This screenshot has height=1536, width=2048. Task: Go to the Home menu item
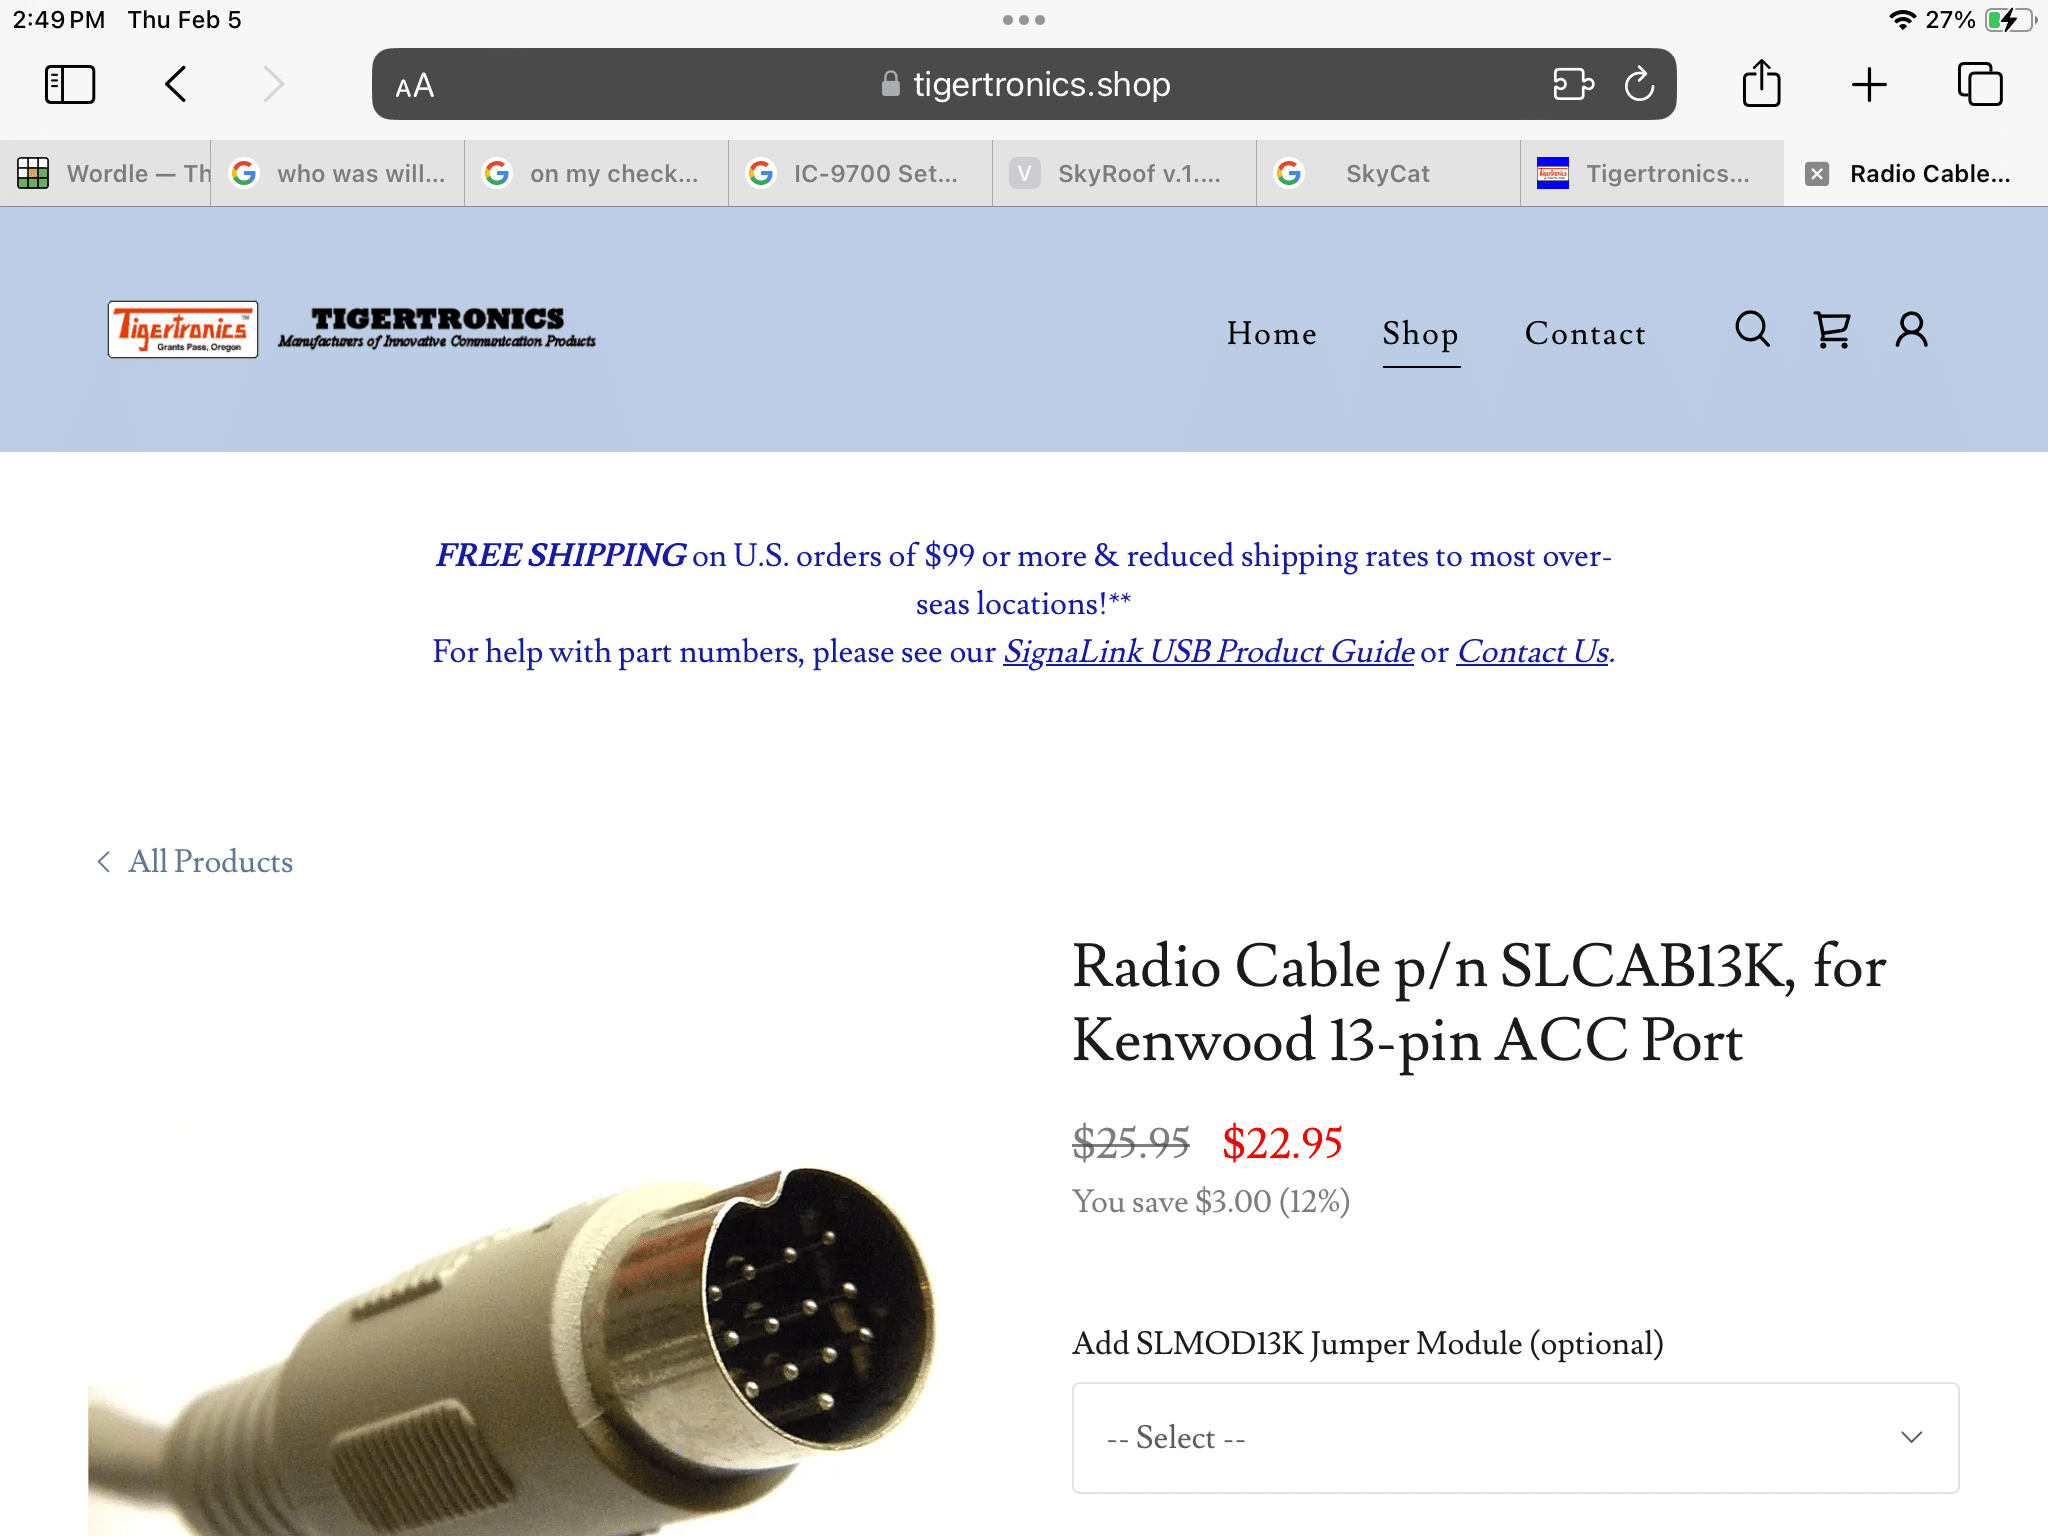click(x=1271, y=334)
